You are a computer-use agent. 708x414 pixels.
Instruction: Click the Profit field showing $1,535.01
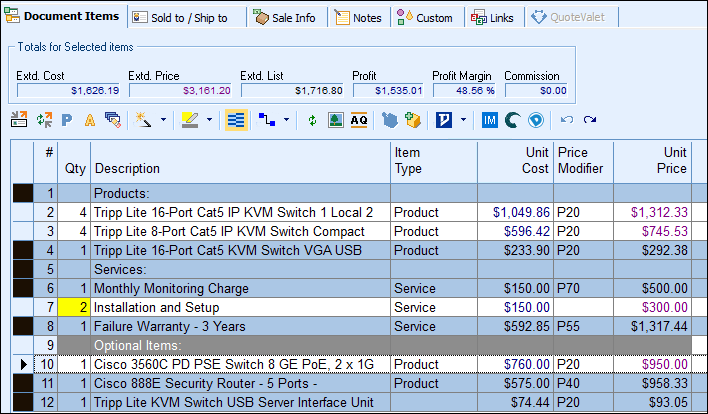[x=388, y=91]
